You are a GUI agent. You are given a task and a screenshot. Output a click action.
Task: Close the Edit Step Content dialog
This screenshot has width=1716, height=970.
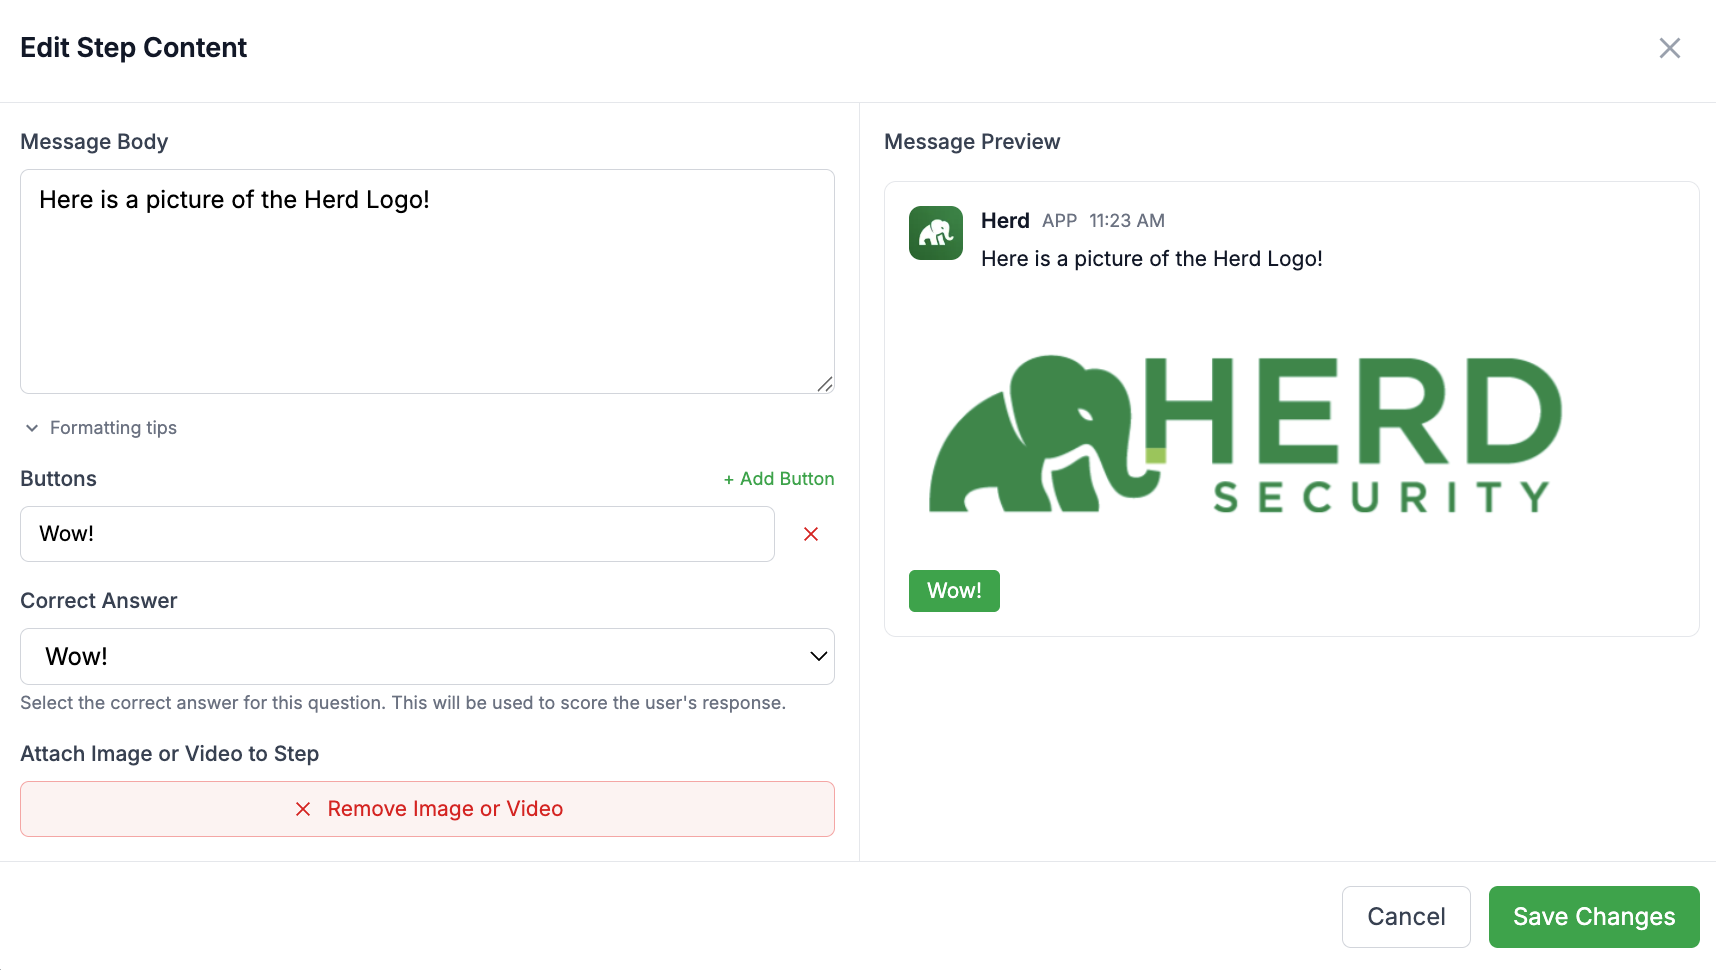click(x=1669, y=48)
